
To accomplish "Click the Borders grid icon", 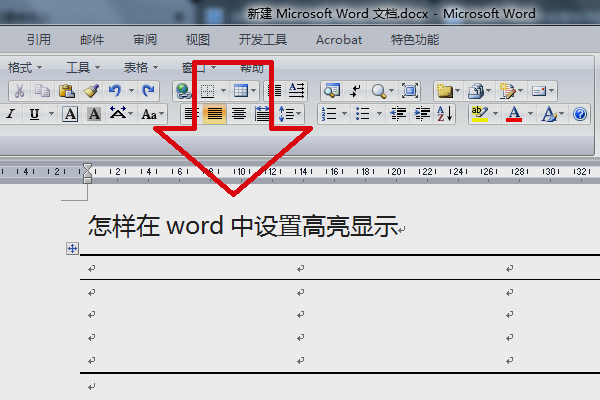I will [x=207, y=91].
